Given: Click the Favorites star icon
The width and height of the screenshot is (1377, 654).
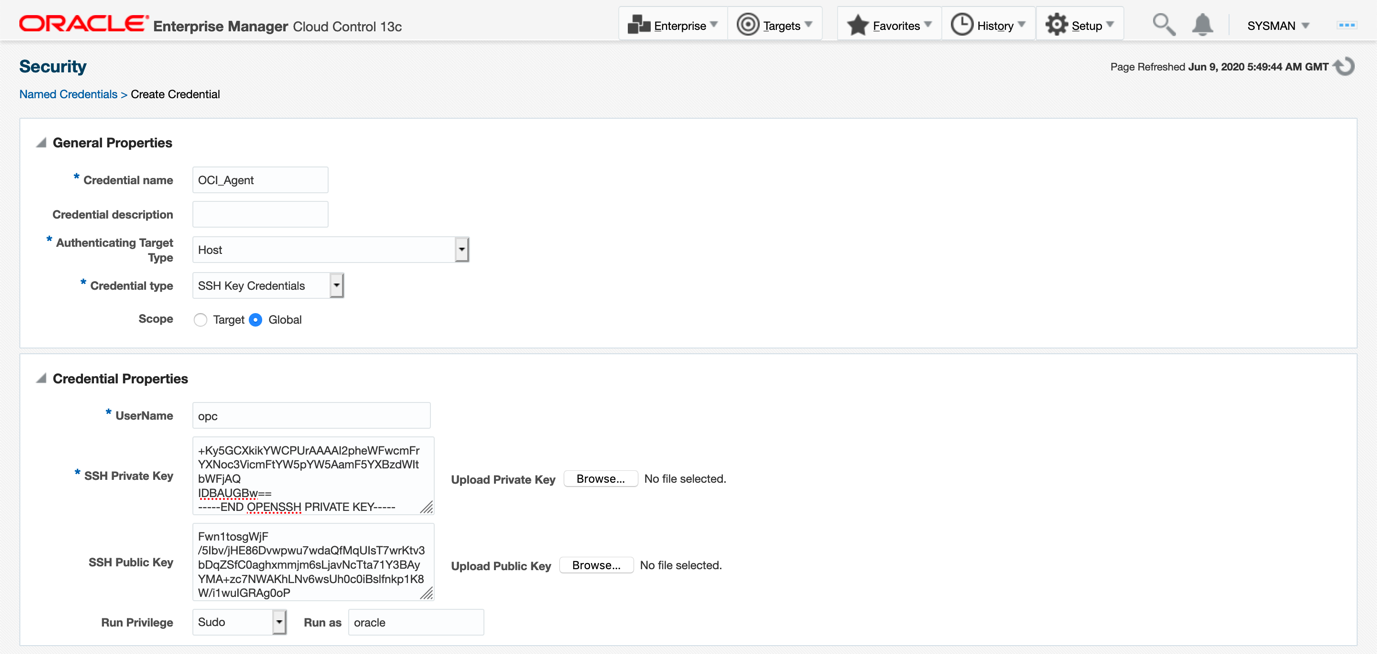Looking at the screenshot, I should pyautogui.click(x=858, y=25).
